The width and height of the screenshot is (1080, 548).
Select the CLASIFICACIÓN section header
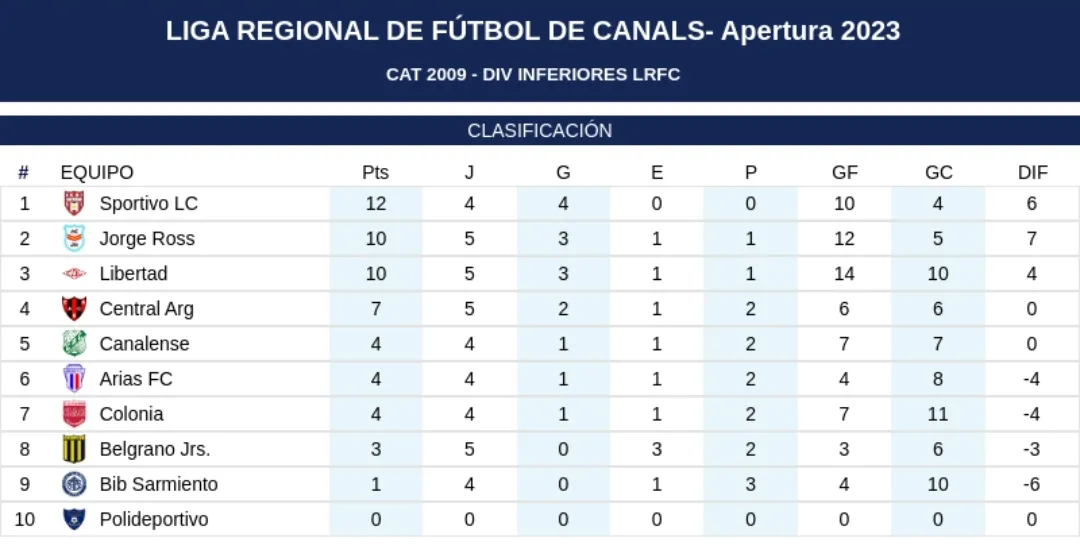[540, 131]
